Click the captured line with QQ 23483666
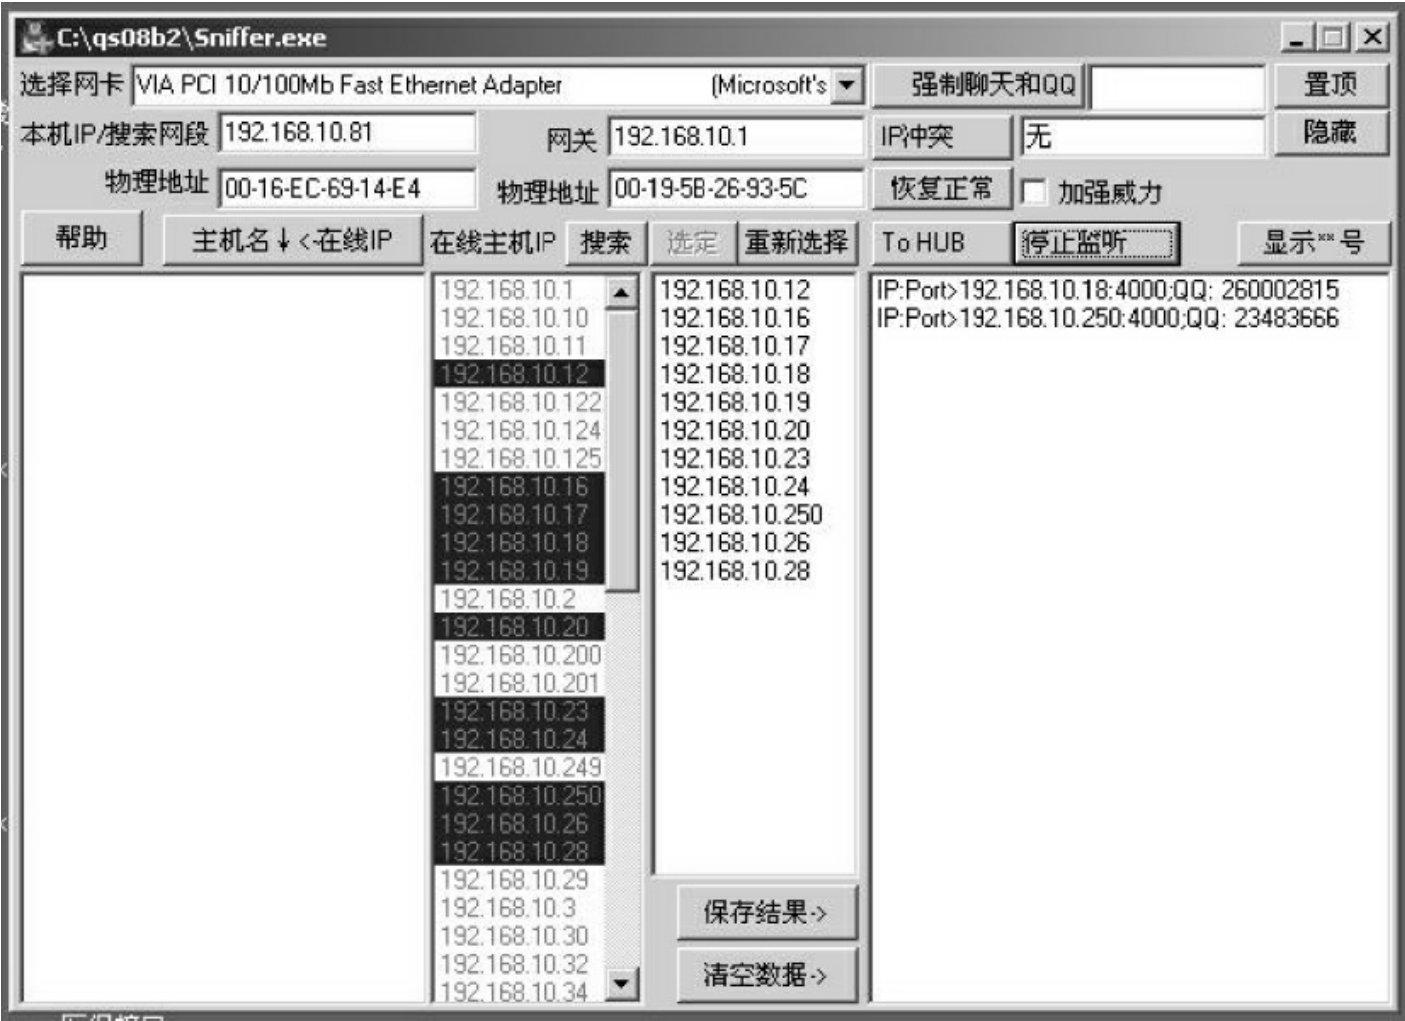1405x1021 pixels. point(1108,318)
